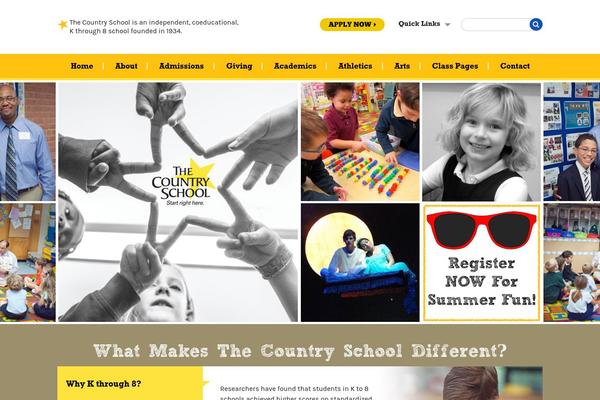
Task: Click the red sunglasses summer graphic
Action: pyautogui.click(x=481, y=230)
